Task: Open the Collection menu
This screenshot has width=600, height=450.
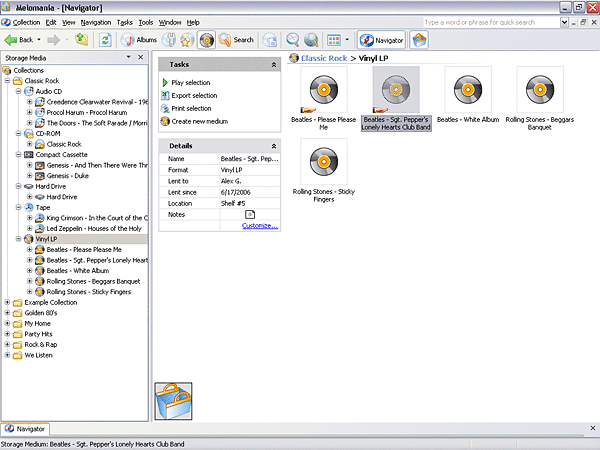Action: point(26,23)
